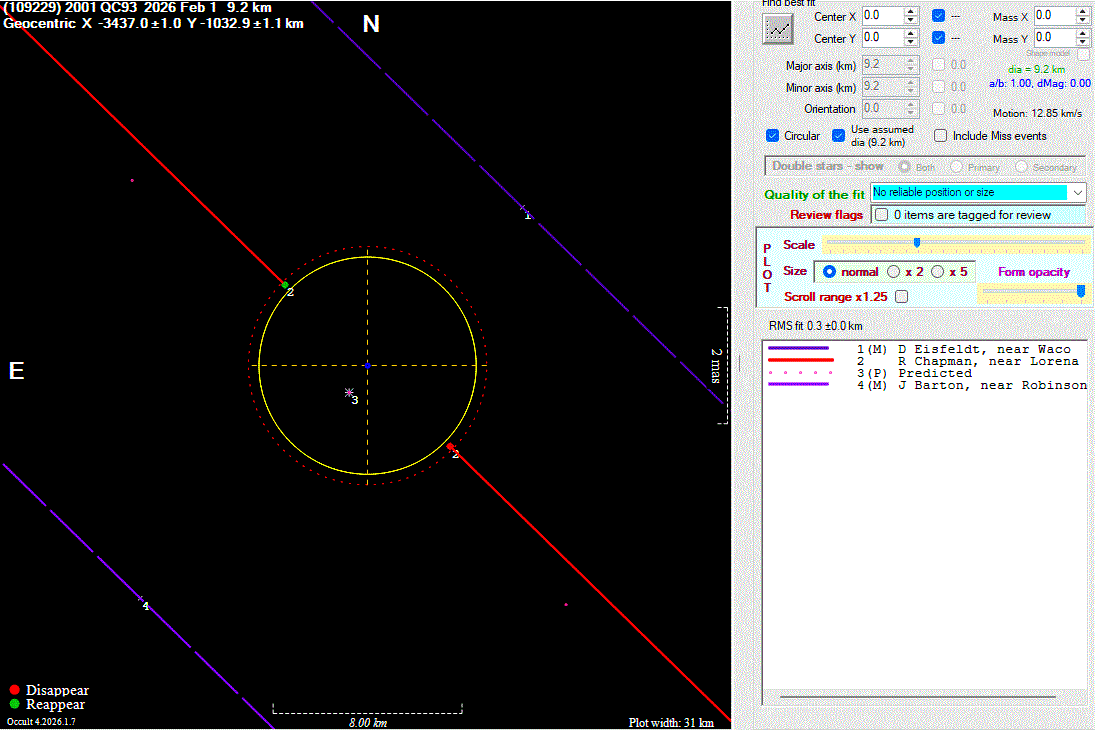Select plot size x 5
The height and width of the screenshot is (730, 1095).
point(937,272)
